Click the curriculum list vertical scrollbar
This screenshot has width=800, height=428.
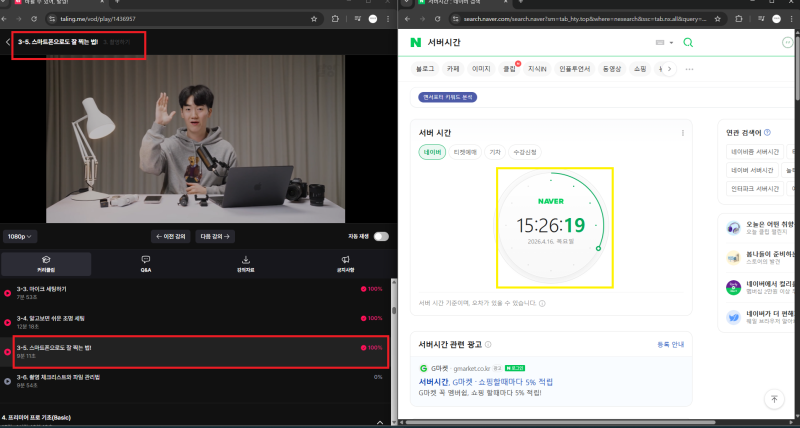click(393, 310)
